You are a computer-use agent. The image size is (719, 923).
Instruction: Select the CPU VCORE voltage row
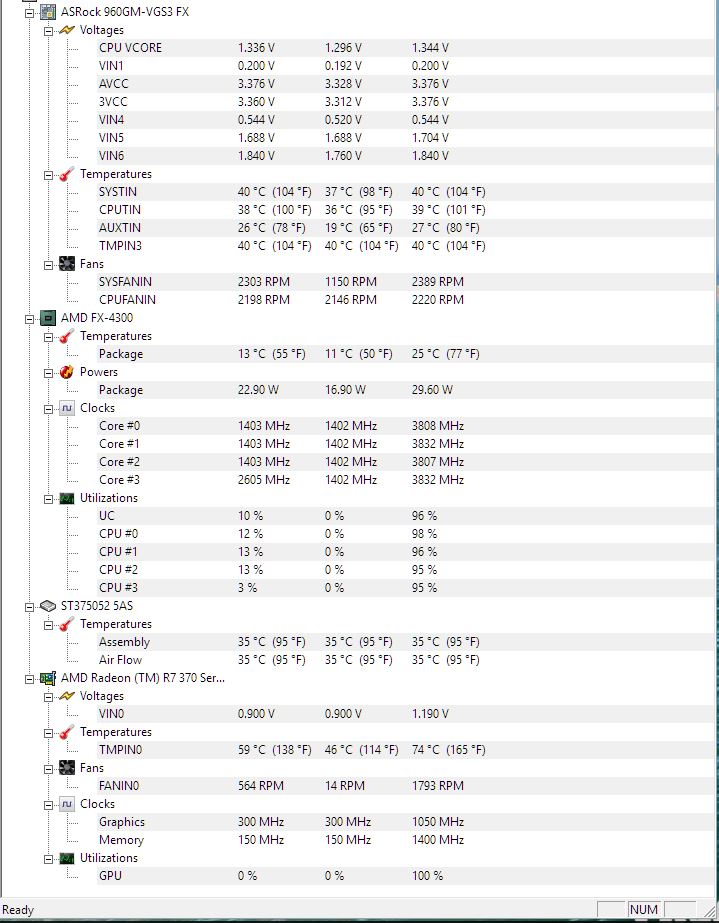pos(404,48)
